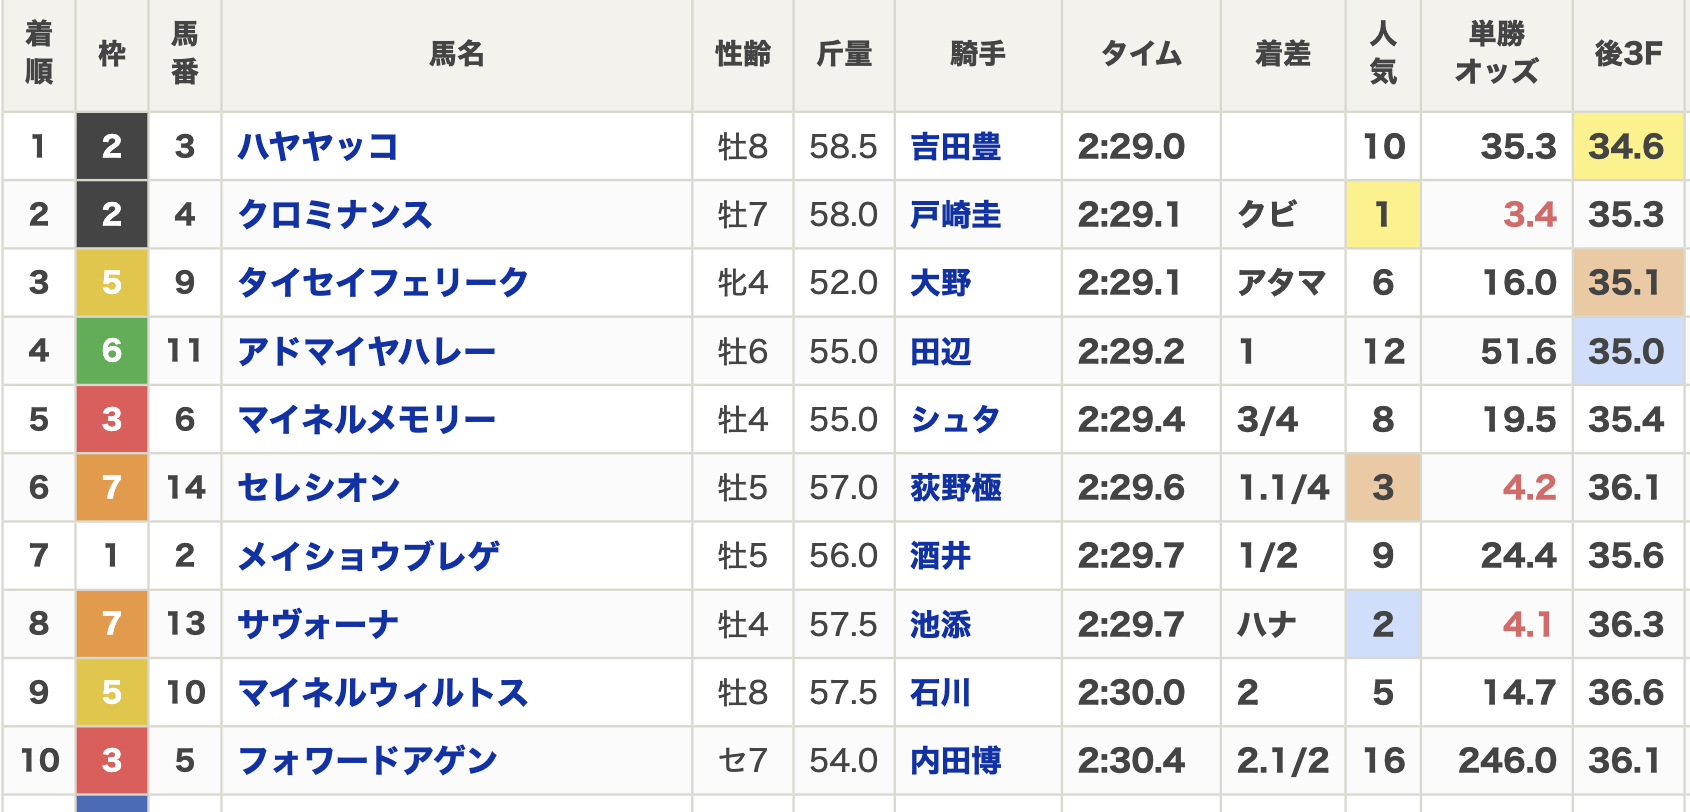Select jockey 田辺 link
The height and width of the screenshot is (812, 1690).
pyautogui.click(x=941, y=351)
